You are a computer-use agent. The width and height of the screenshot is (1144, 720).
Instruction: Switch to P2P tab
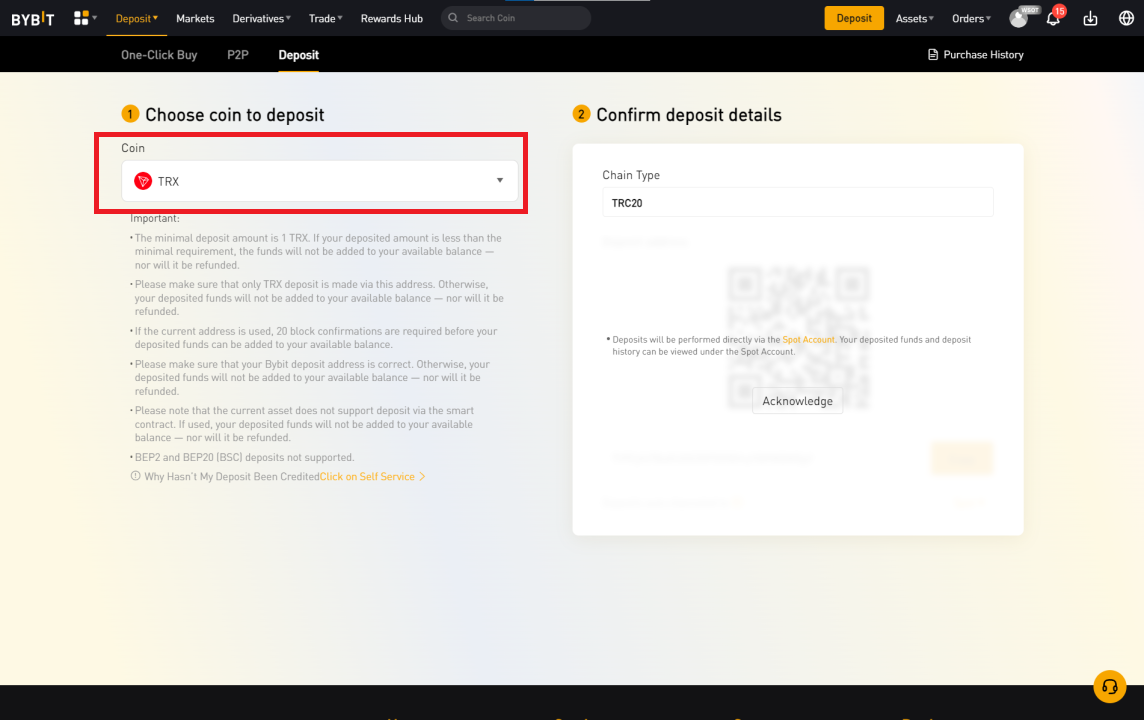pyautogui.click(x=238, y=55)
